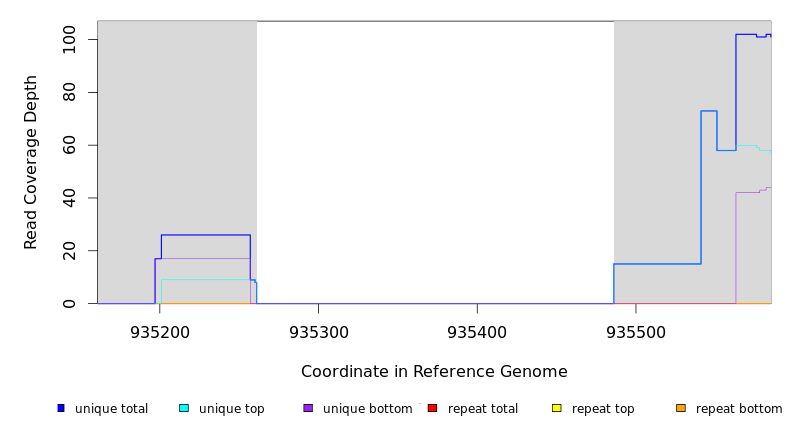Click the purple unique bottom legend swatch
The height and width of the screenshot is (432, 792).
(x=308, y=408)
